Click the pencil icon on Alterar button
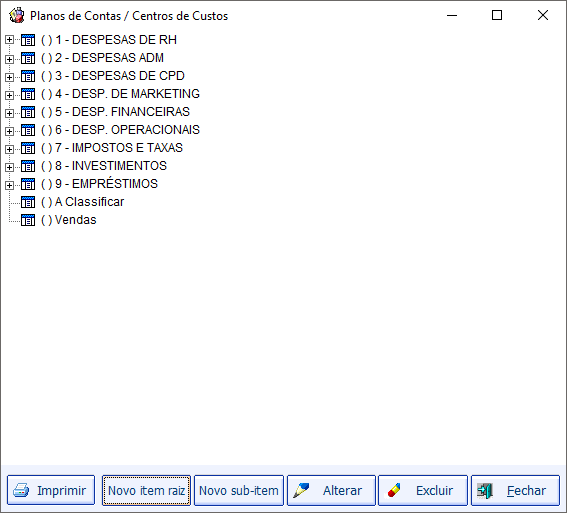 tap(301, 491)
